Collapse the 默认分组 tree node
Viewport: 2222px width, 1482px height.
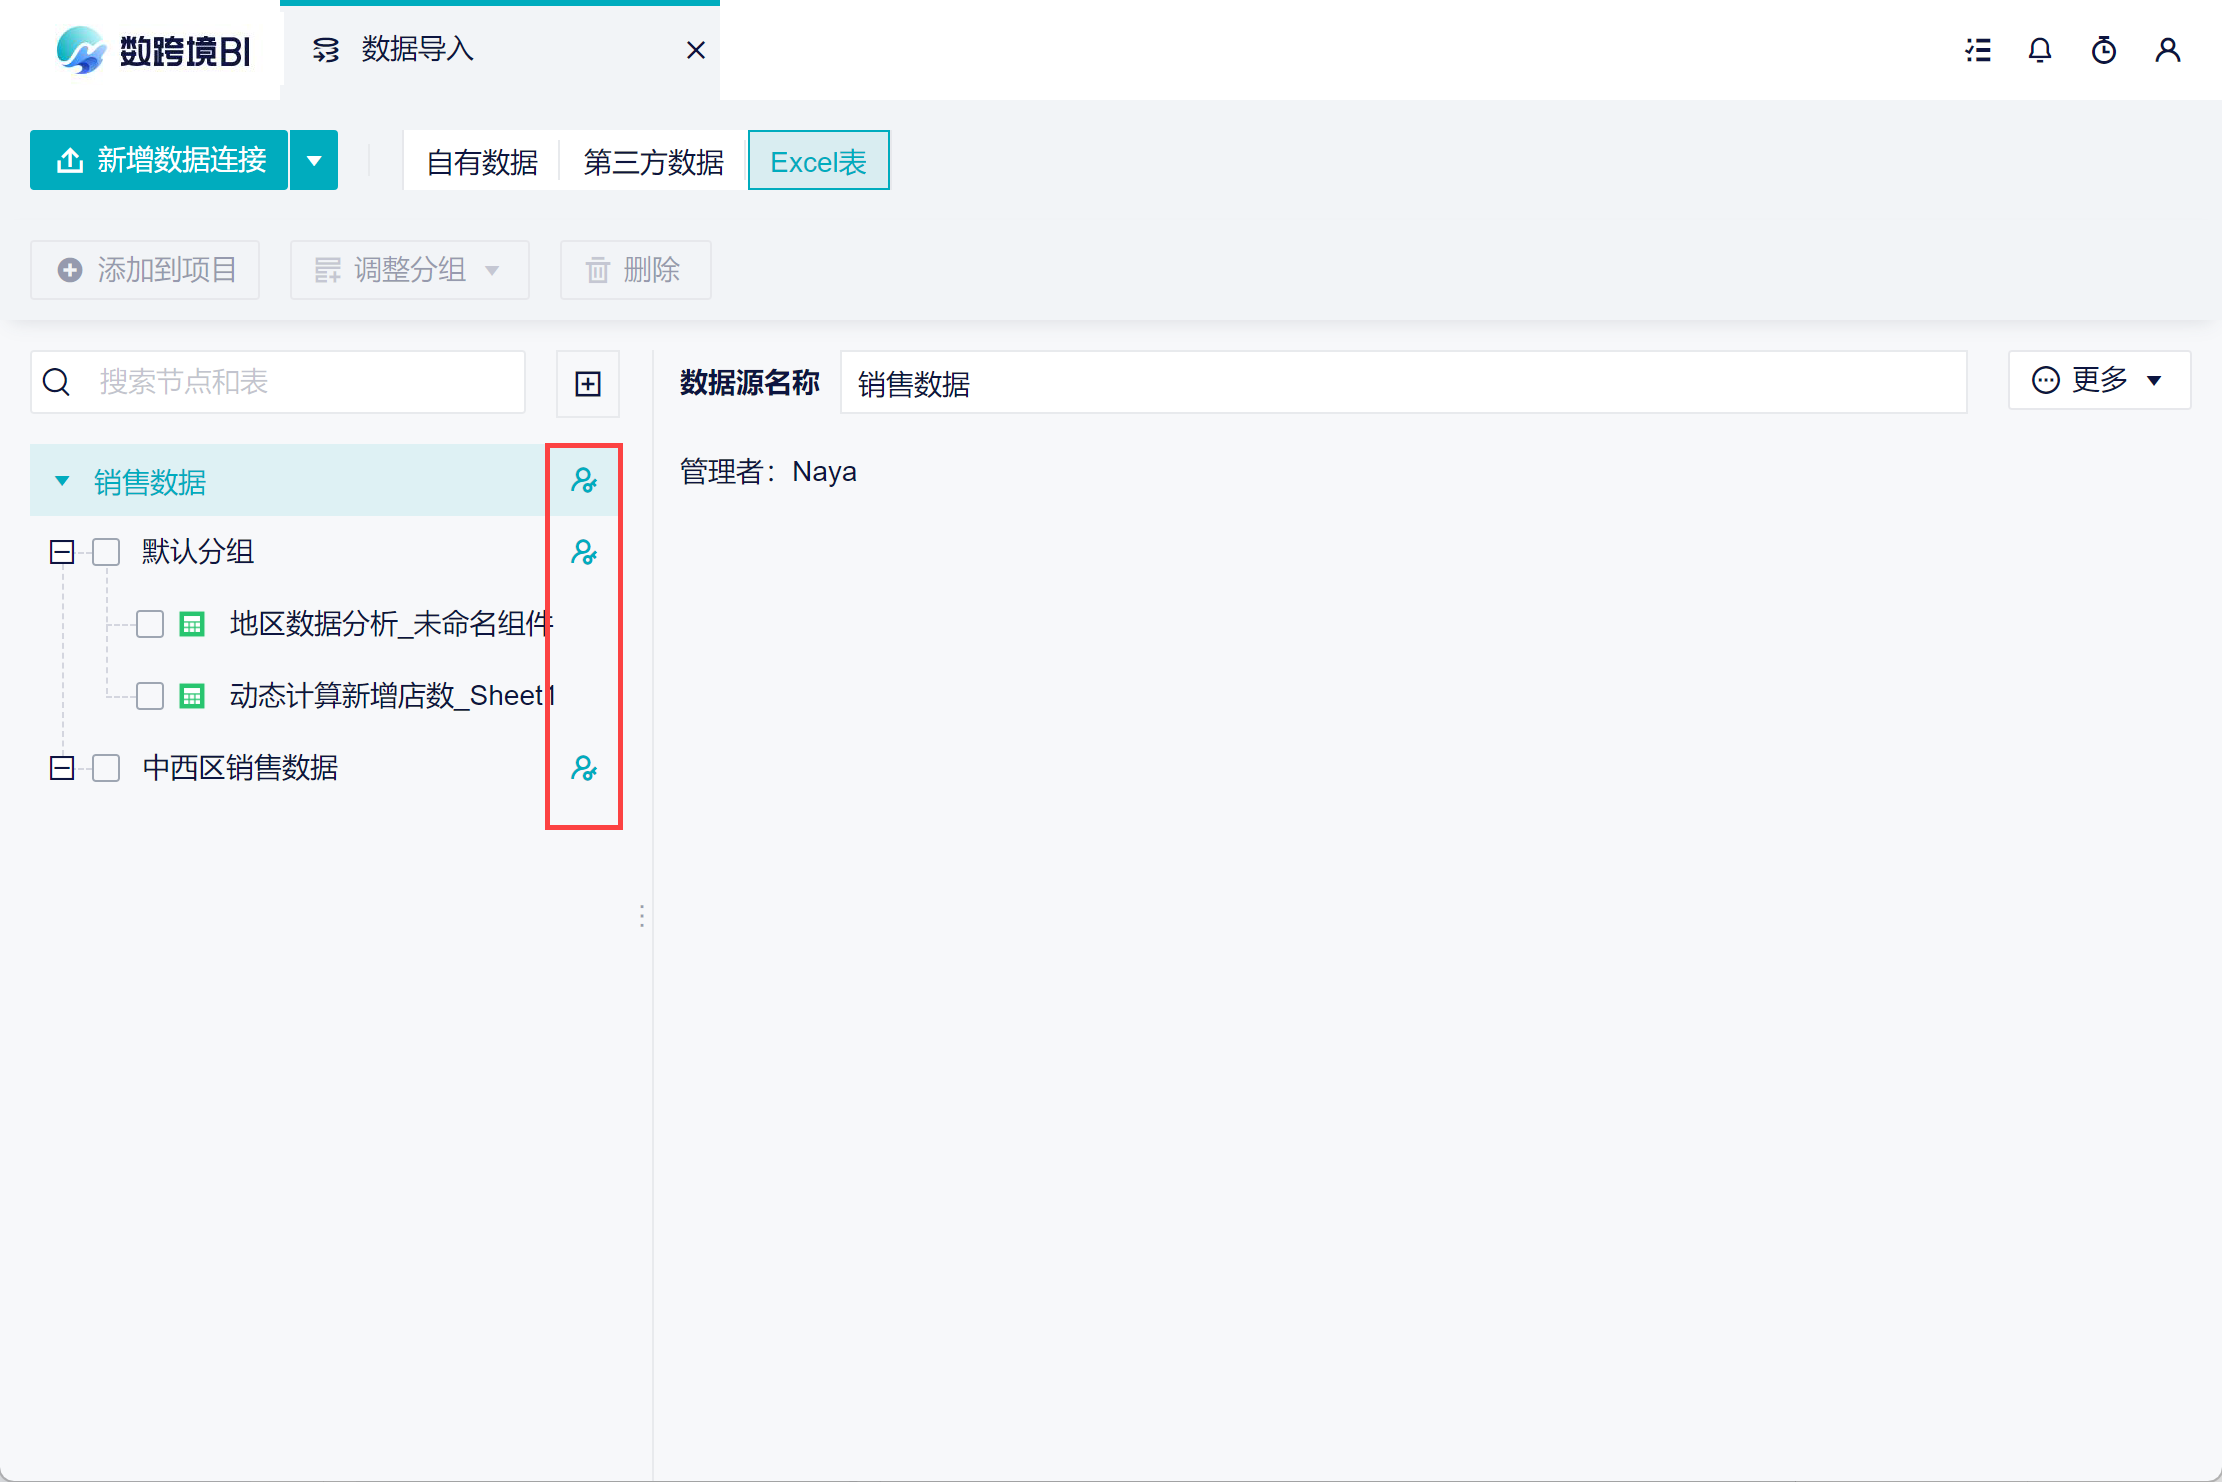pos(62,552)
